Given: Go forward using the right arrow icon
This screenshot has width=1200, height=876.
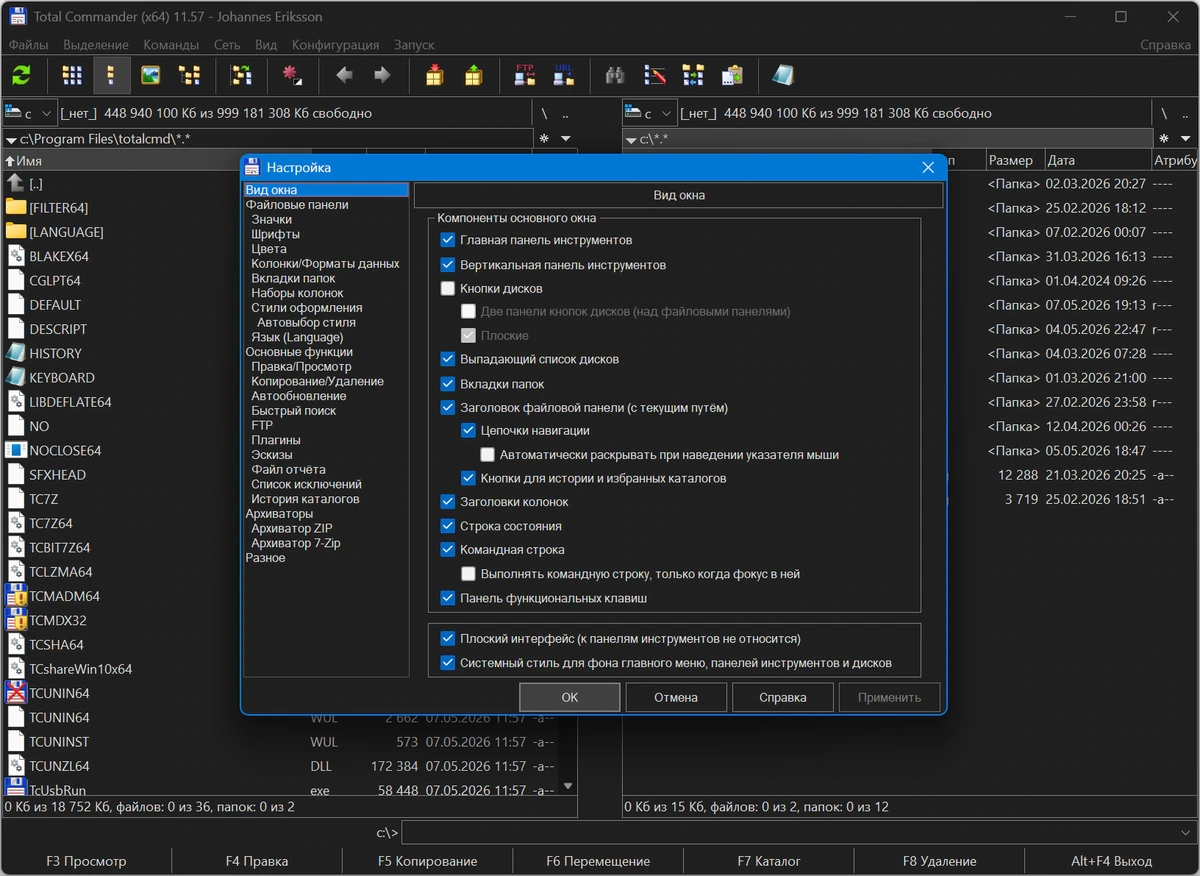Looking at the screenshot, I should [x=382, y=75].
